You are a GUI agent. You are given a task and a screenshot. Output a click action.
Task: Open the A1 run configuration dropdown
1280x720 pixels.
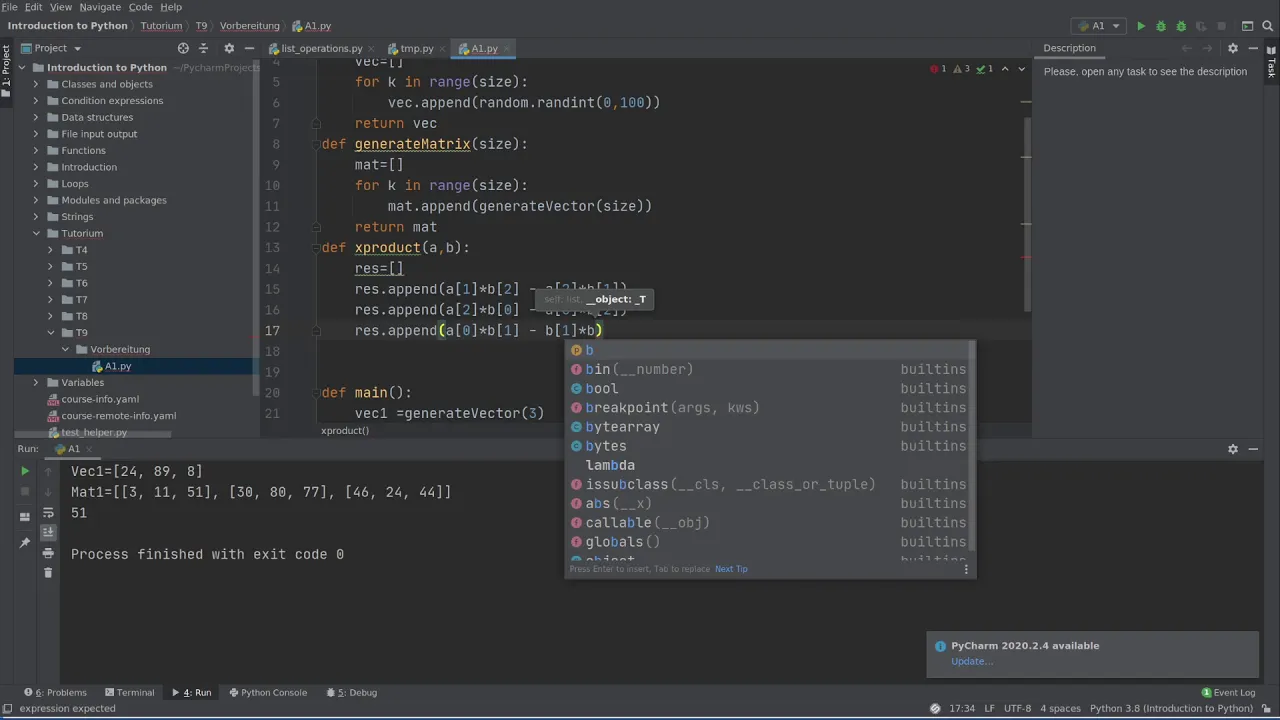coord(1098,26)
